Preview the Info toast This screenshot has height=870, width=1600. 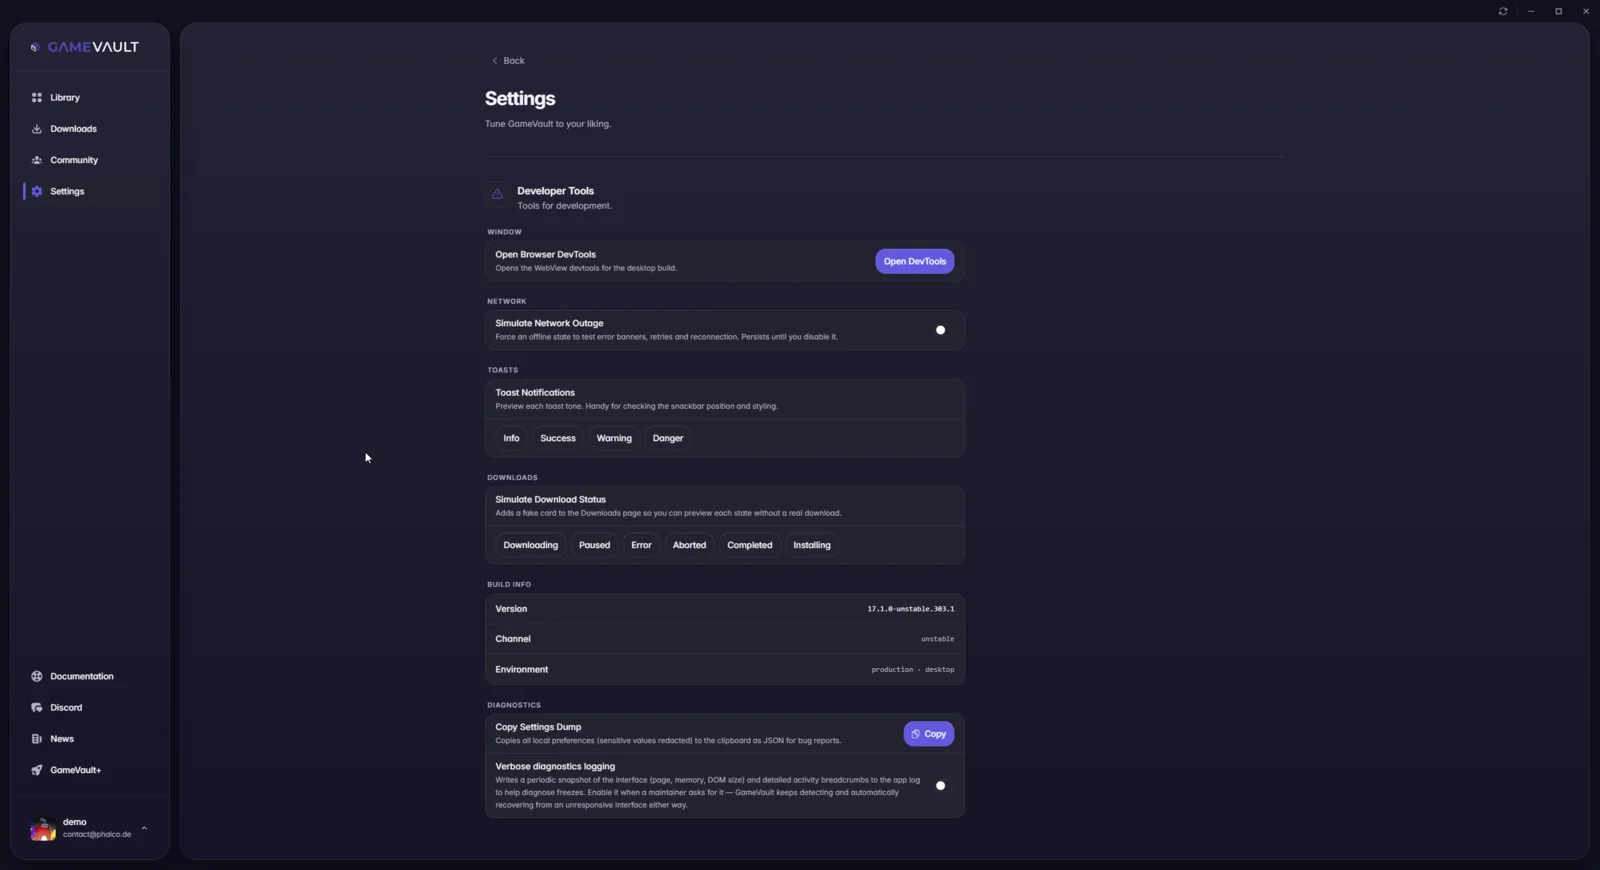point(511,438)
